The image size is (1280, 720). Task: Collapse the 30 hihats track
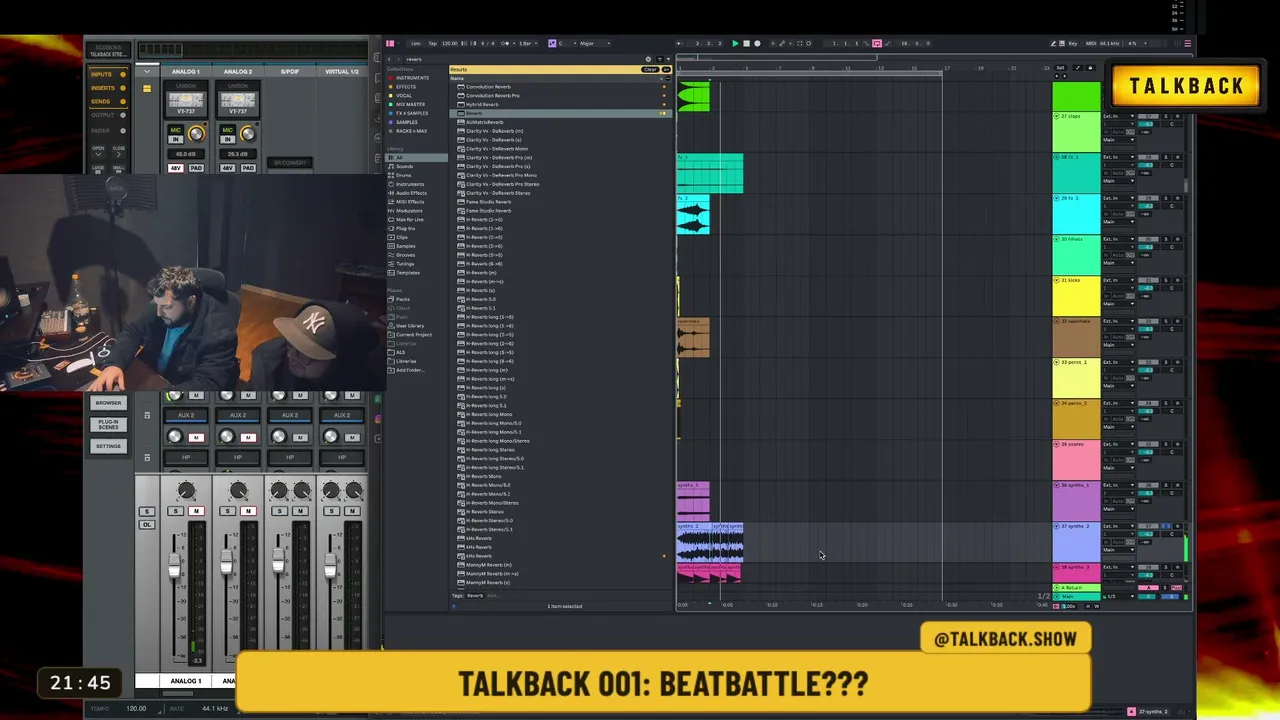[1057, 239]
